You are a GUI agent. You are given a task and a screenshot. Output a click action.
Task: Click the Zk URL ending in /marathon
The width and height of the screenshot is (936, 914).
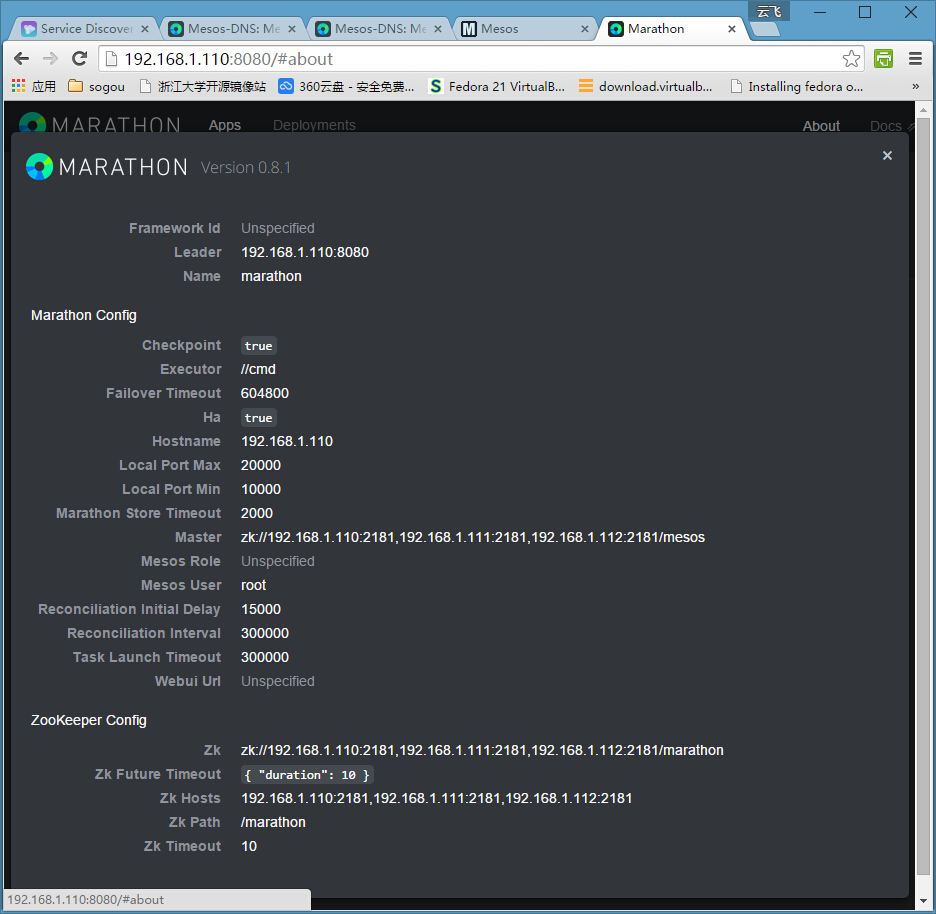coord(482,750)
